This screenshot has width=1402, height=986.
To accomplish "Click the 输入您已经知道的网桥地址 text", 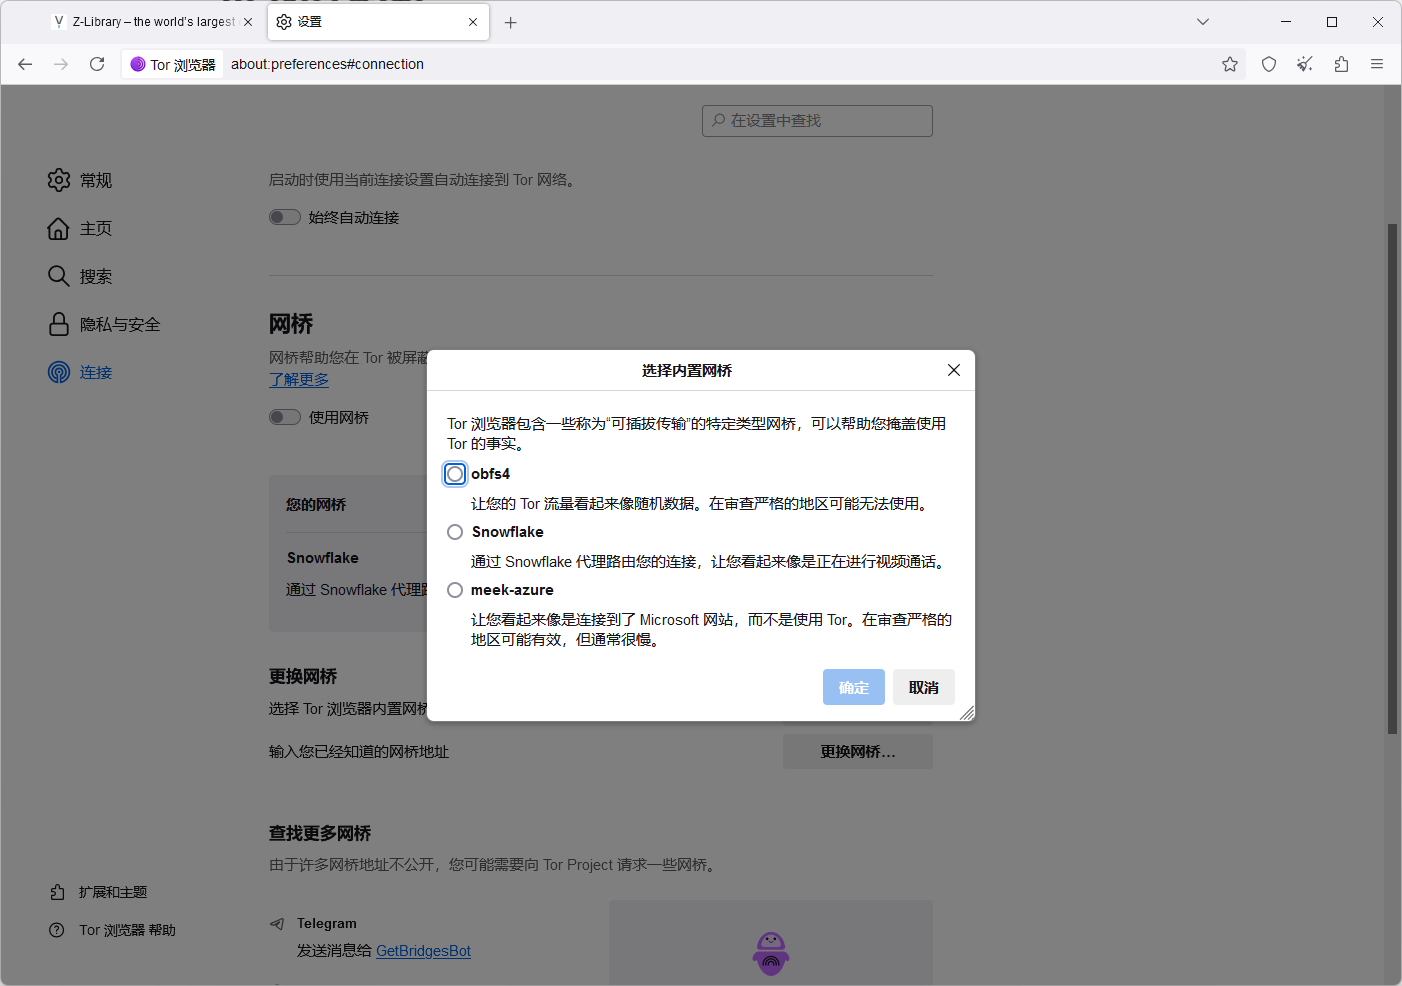I will click(359, 752).
